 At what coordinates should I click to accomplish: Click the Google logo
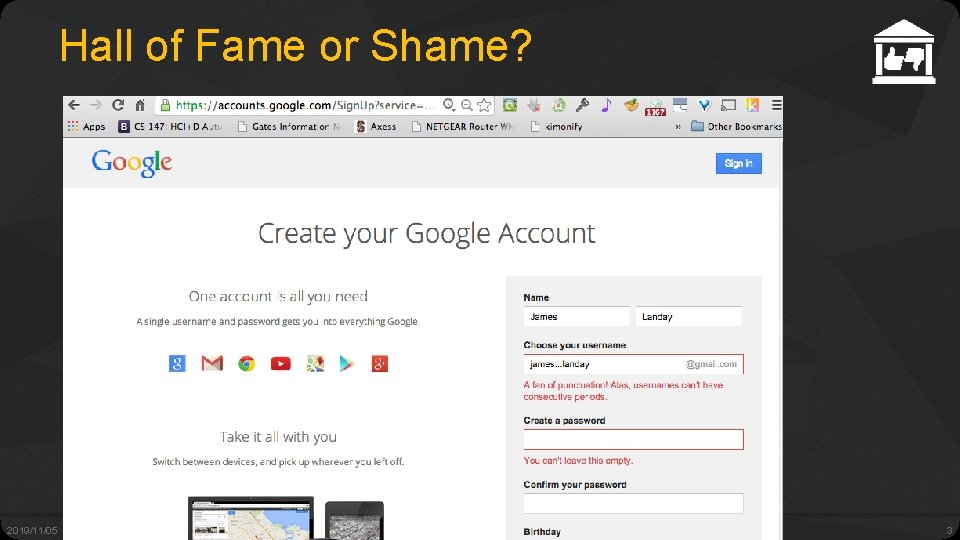(x=132, y=163)
